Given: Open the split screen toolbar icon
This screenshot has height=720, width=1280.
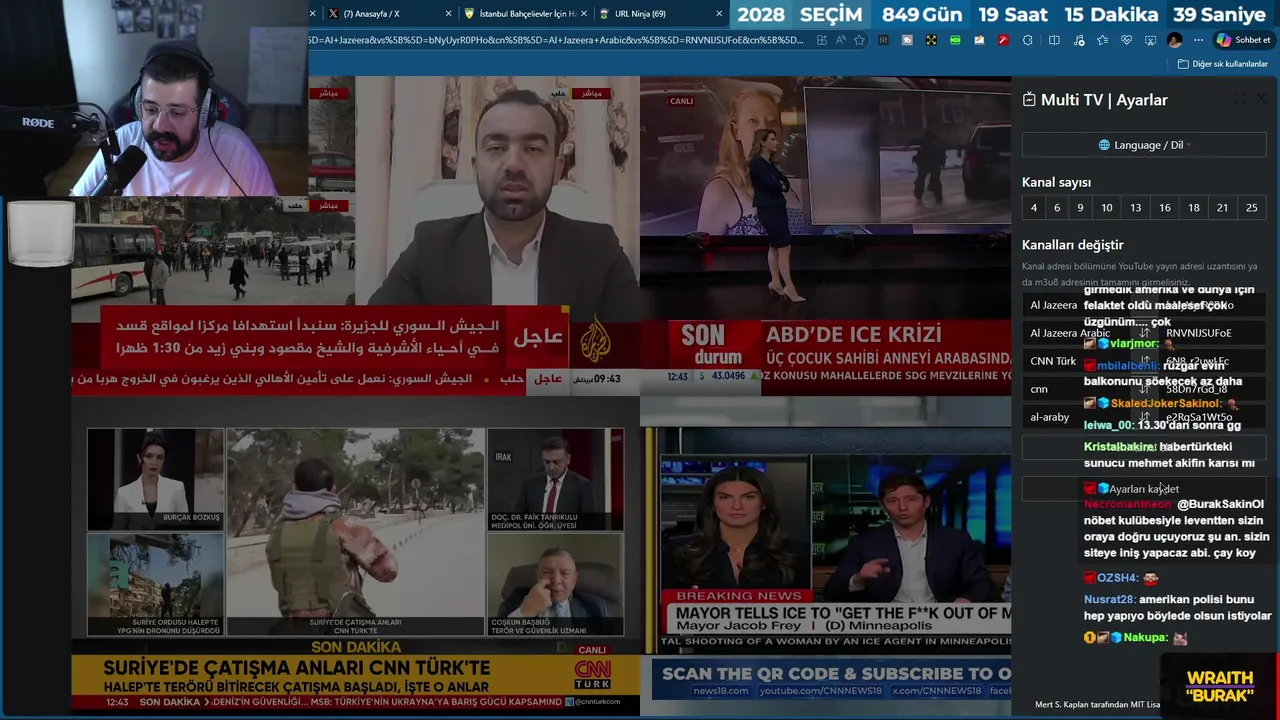Looking at the screenshot, I should 1054,40.
